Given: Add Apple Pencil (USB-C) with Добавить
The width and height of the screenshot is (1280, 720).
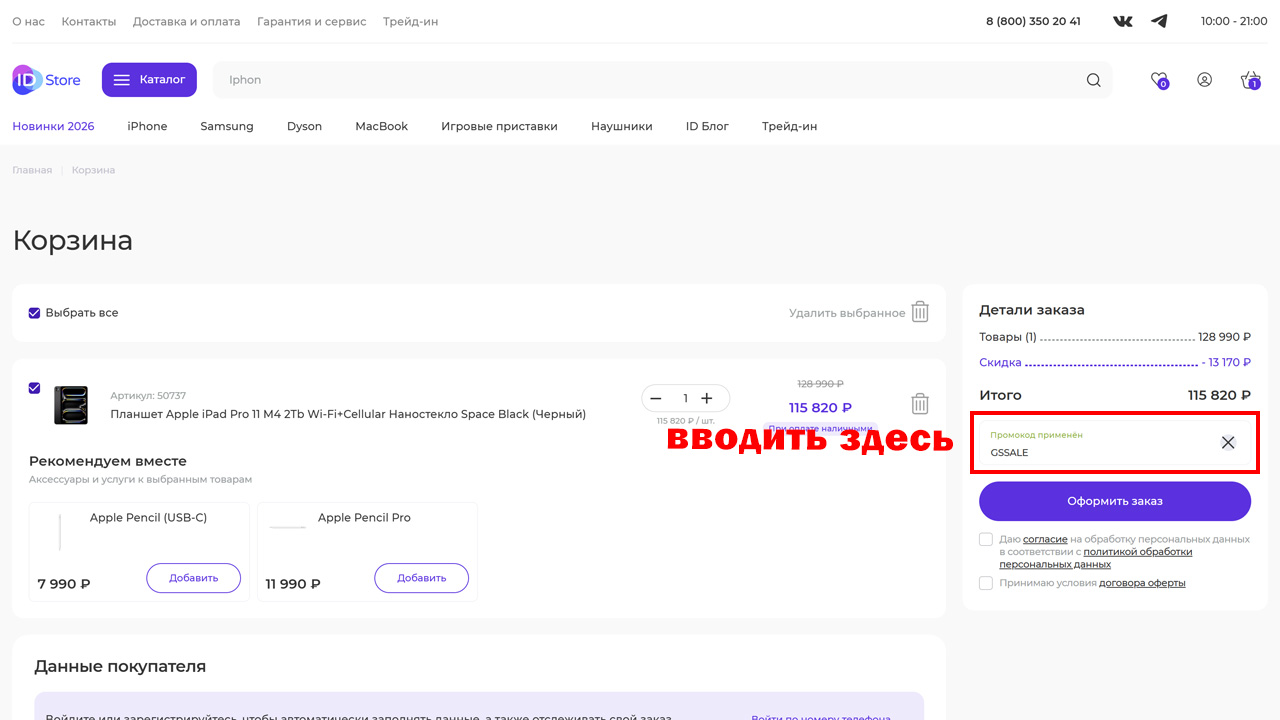Looking at the screenshot, I should click(193, 578).
